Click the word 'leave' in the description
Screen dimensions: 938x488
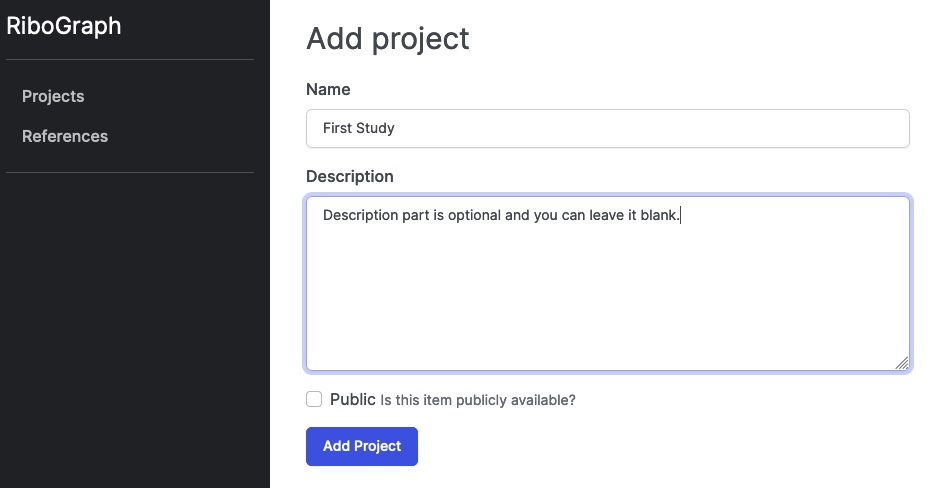pos(607,215)
